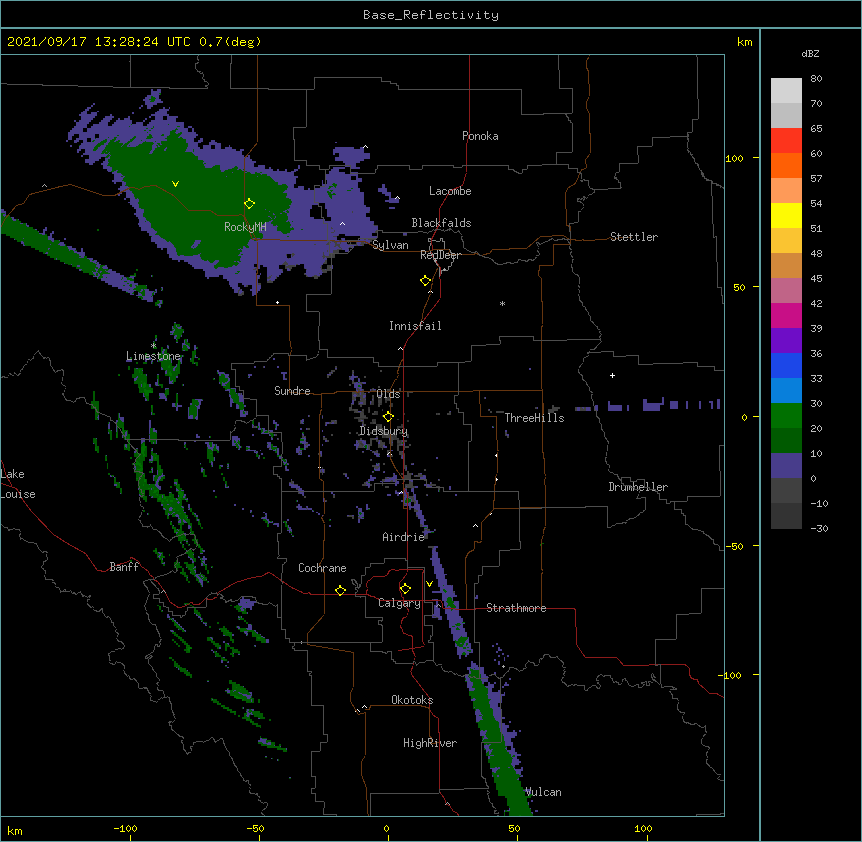Pick the yellow 54 dBZ legend swatch

point(786,215)
